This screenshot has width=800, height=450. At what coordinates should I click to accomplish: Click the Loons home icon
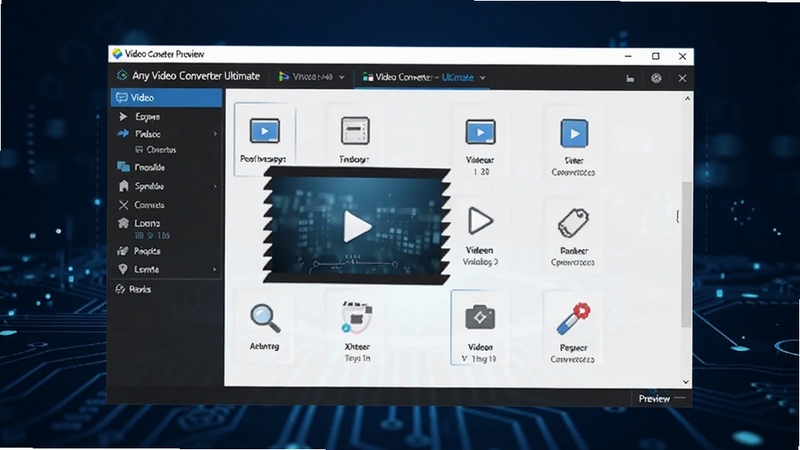tap(123, 223)
